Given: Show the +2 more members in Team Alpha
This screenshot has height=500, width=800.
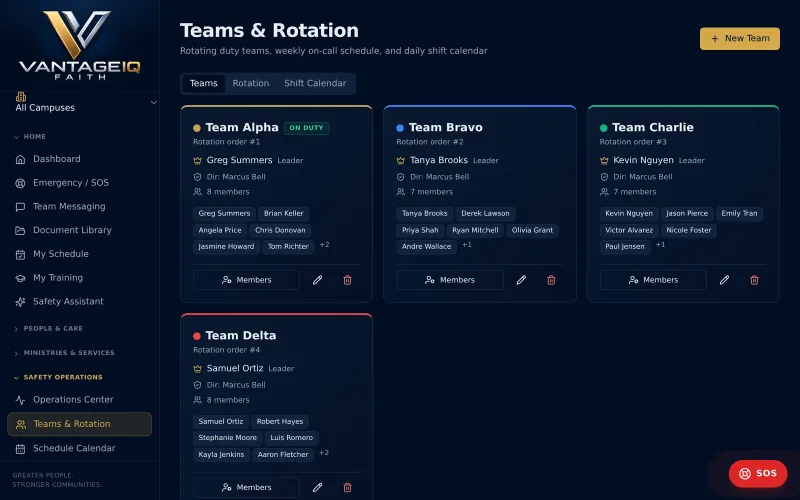Looking at the screenshot, I should point(324,245).
